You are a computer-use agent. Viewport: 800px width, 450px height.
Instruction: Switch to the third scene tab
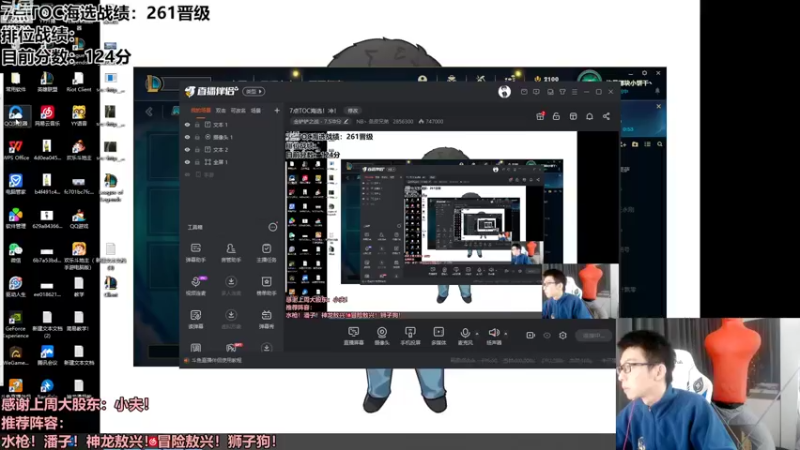coord(238,110)
